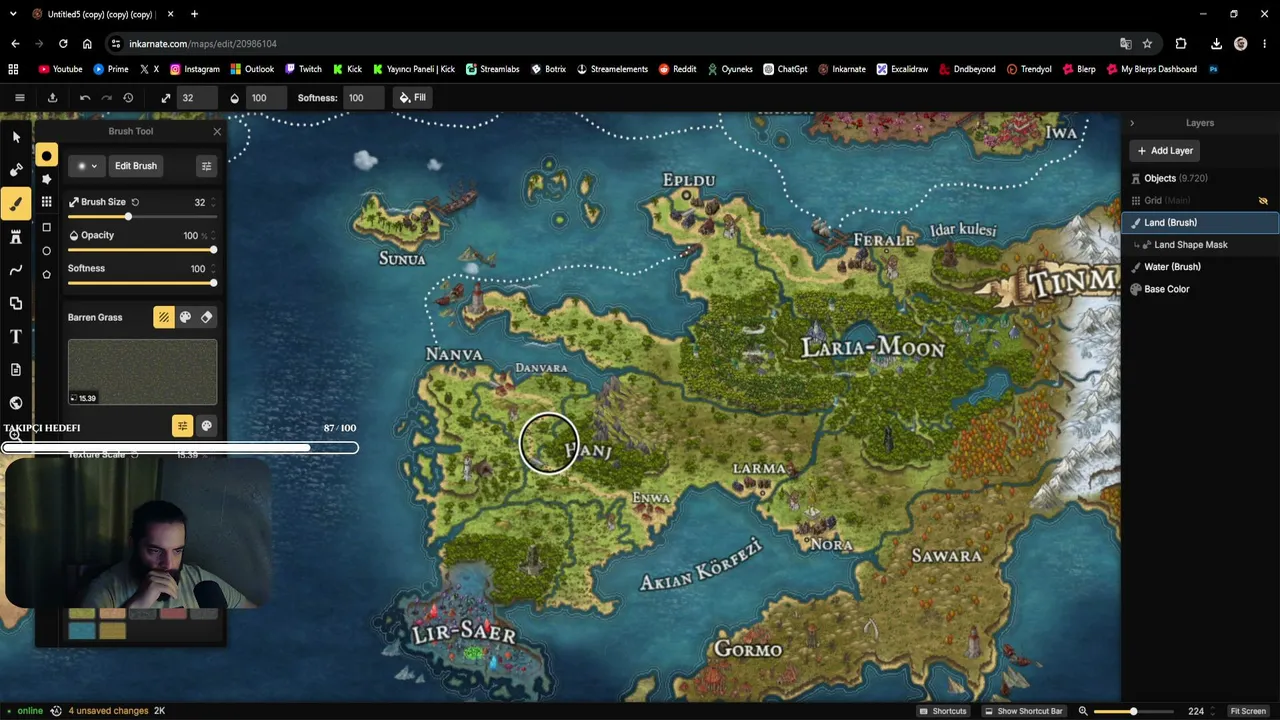Select the Stamp (castle) tool
Screen dimensions: 1280x720
click(16, 237)
